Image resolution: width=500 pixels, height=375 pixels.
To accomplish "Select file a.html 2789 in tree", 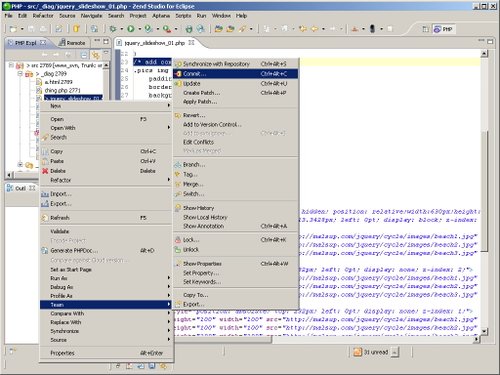I will 55,82.
